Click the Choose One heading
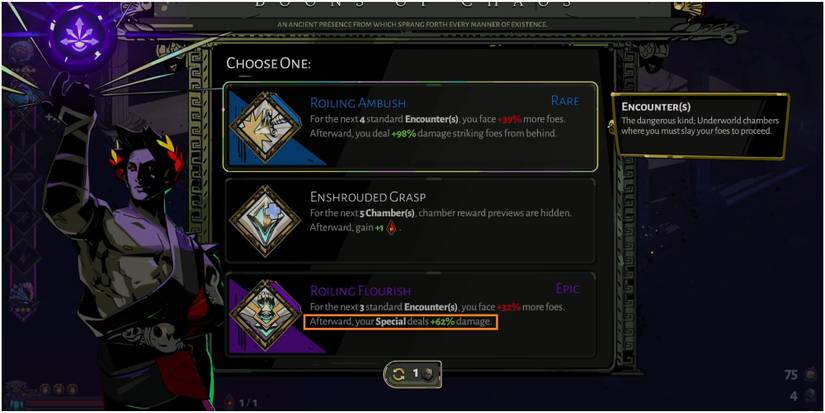This screenshot has height=413, width=825. 268,64
